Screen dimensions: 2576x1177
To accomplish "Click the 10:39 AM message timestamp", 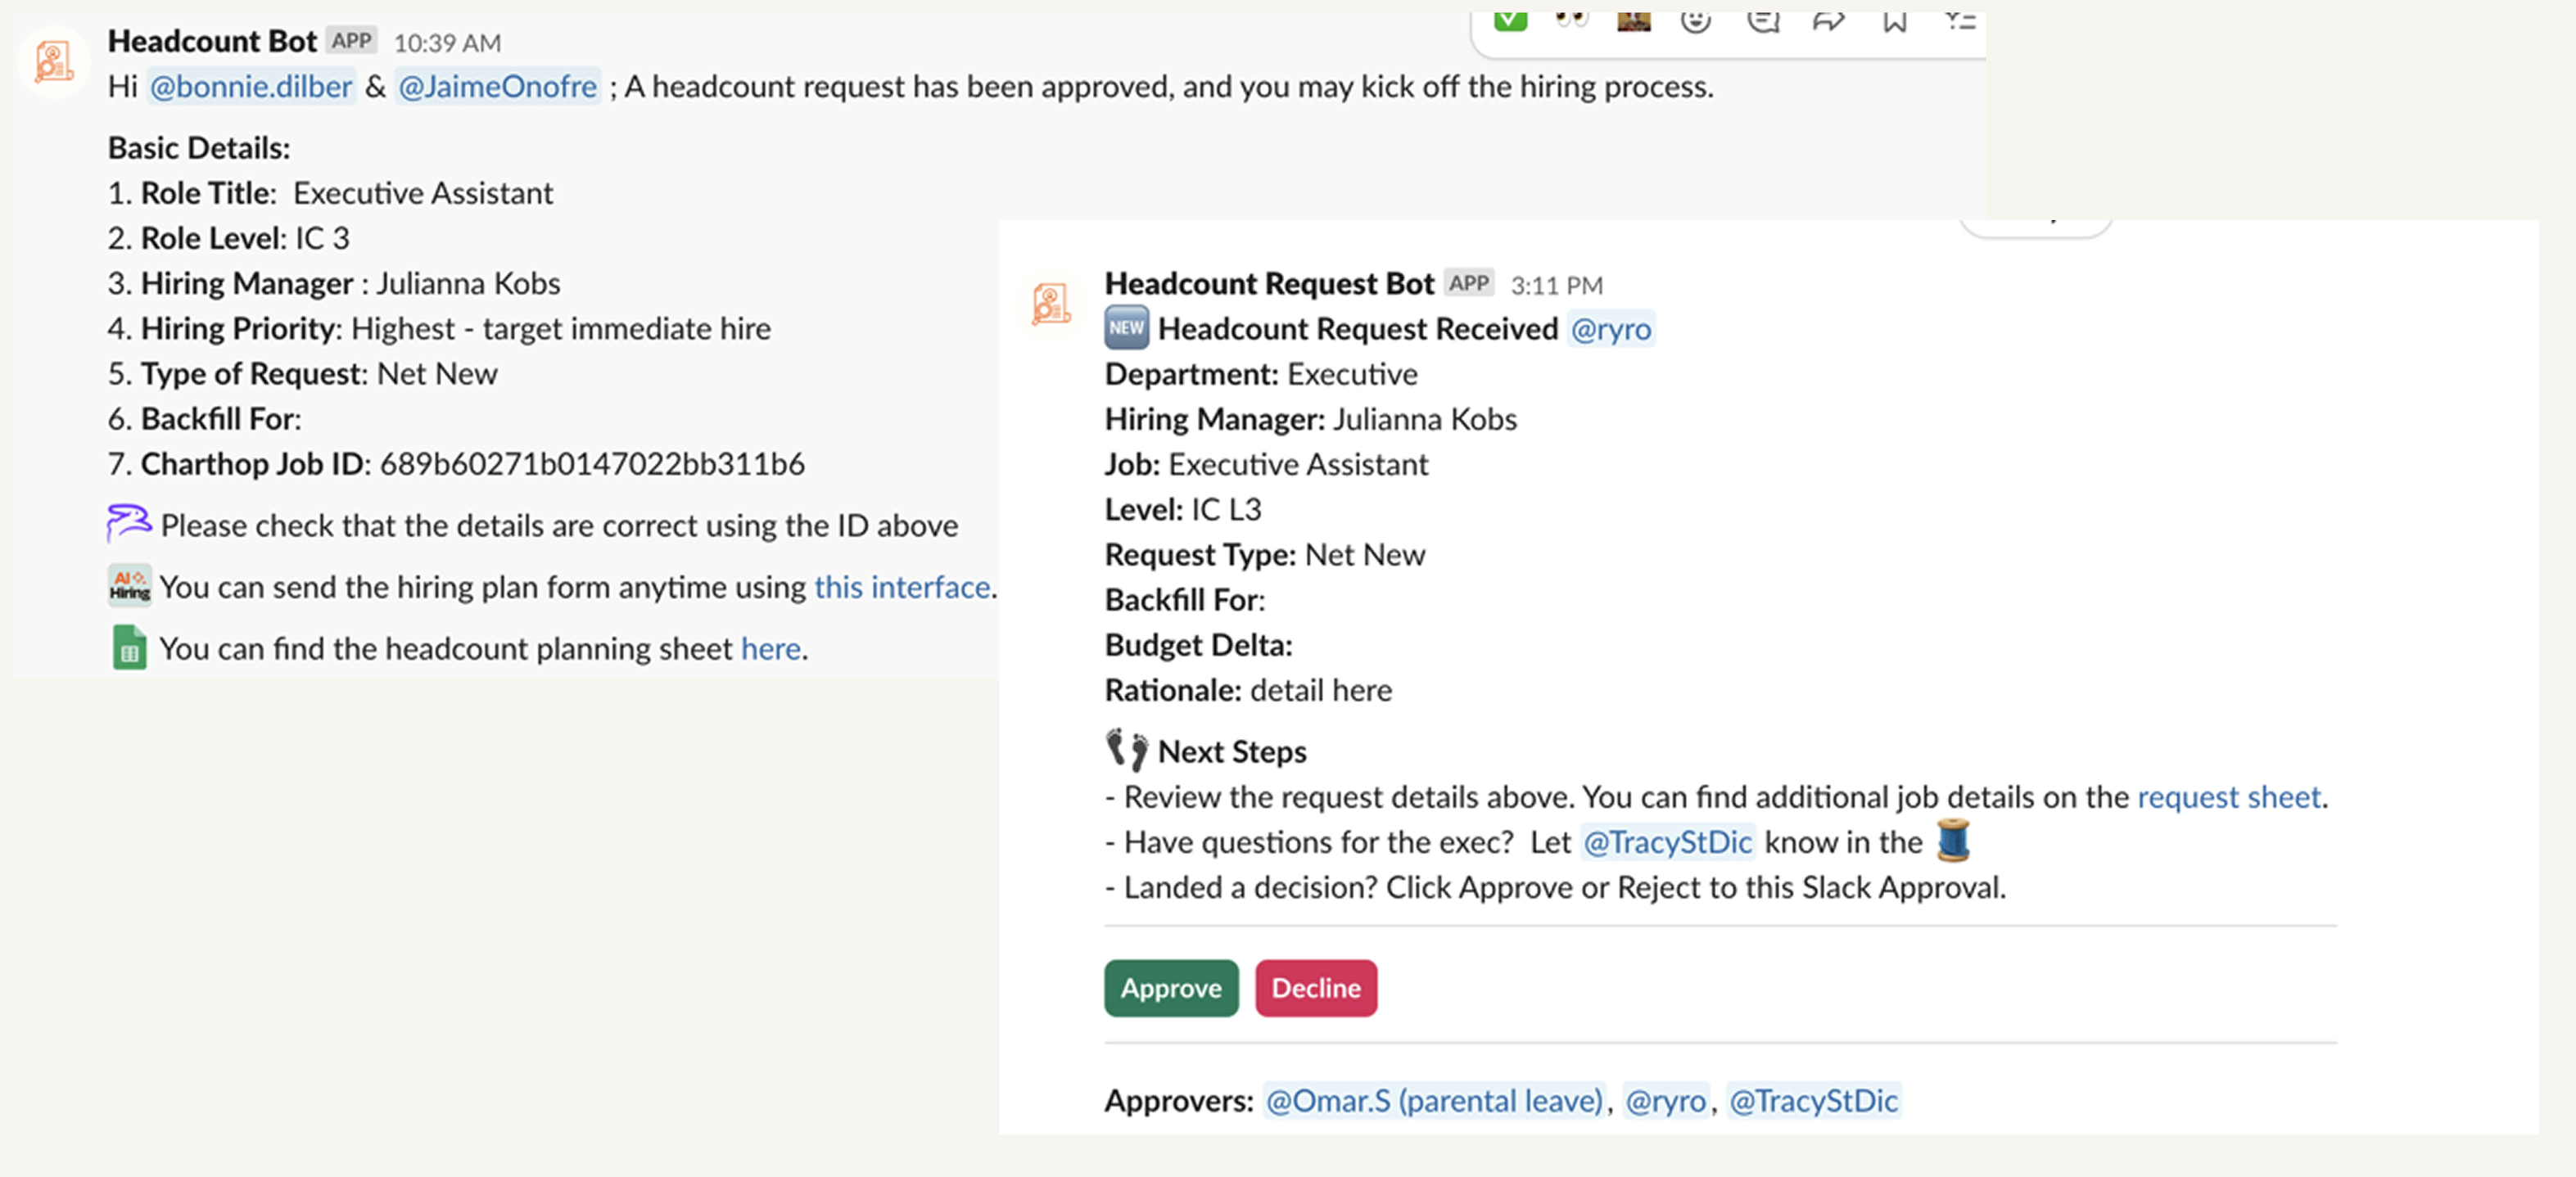I will pos(447,43).
